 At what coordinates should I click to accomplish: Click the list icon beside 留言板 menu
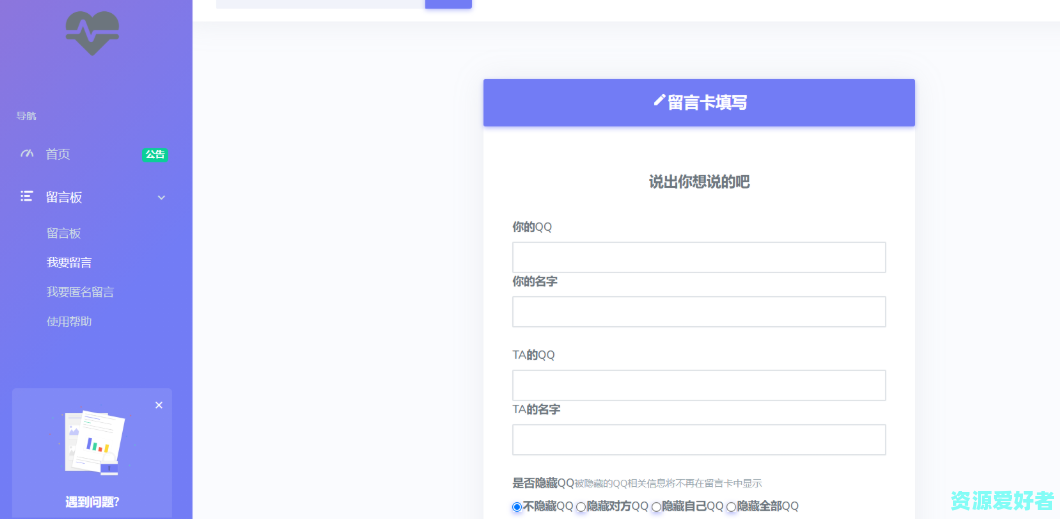[x=26, y=197]
